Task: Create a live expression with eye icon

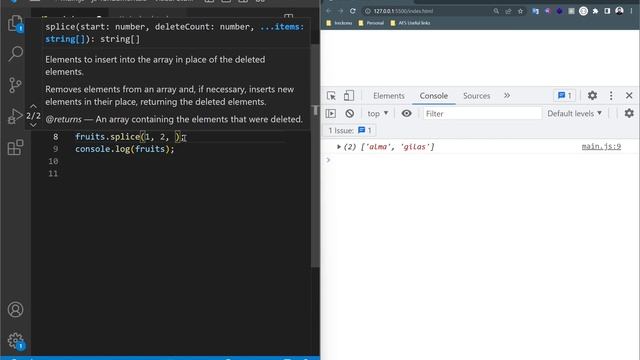Action: [x=406, y=113]
